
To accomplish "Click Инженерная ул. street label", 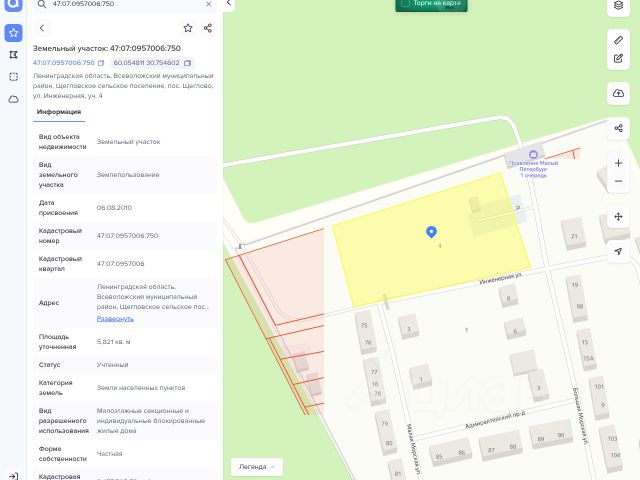I will tap(500, 279).
